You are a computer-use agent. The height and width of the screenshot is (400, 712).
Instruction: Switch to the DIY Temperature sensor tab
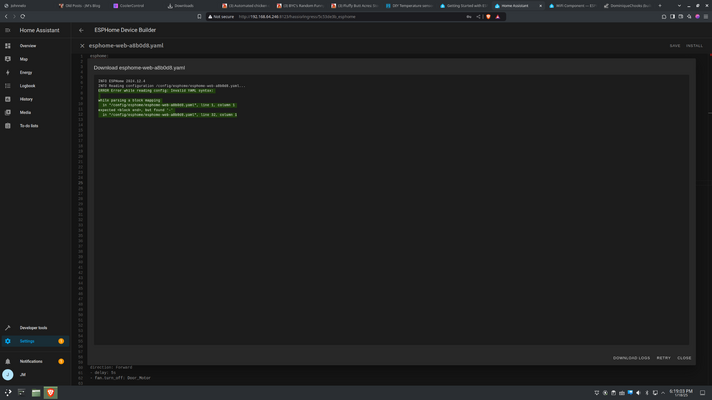coord(411,6)
